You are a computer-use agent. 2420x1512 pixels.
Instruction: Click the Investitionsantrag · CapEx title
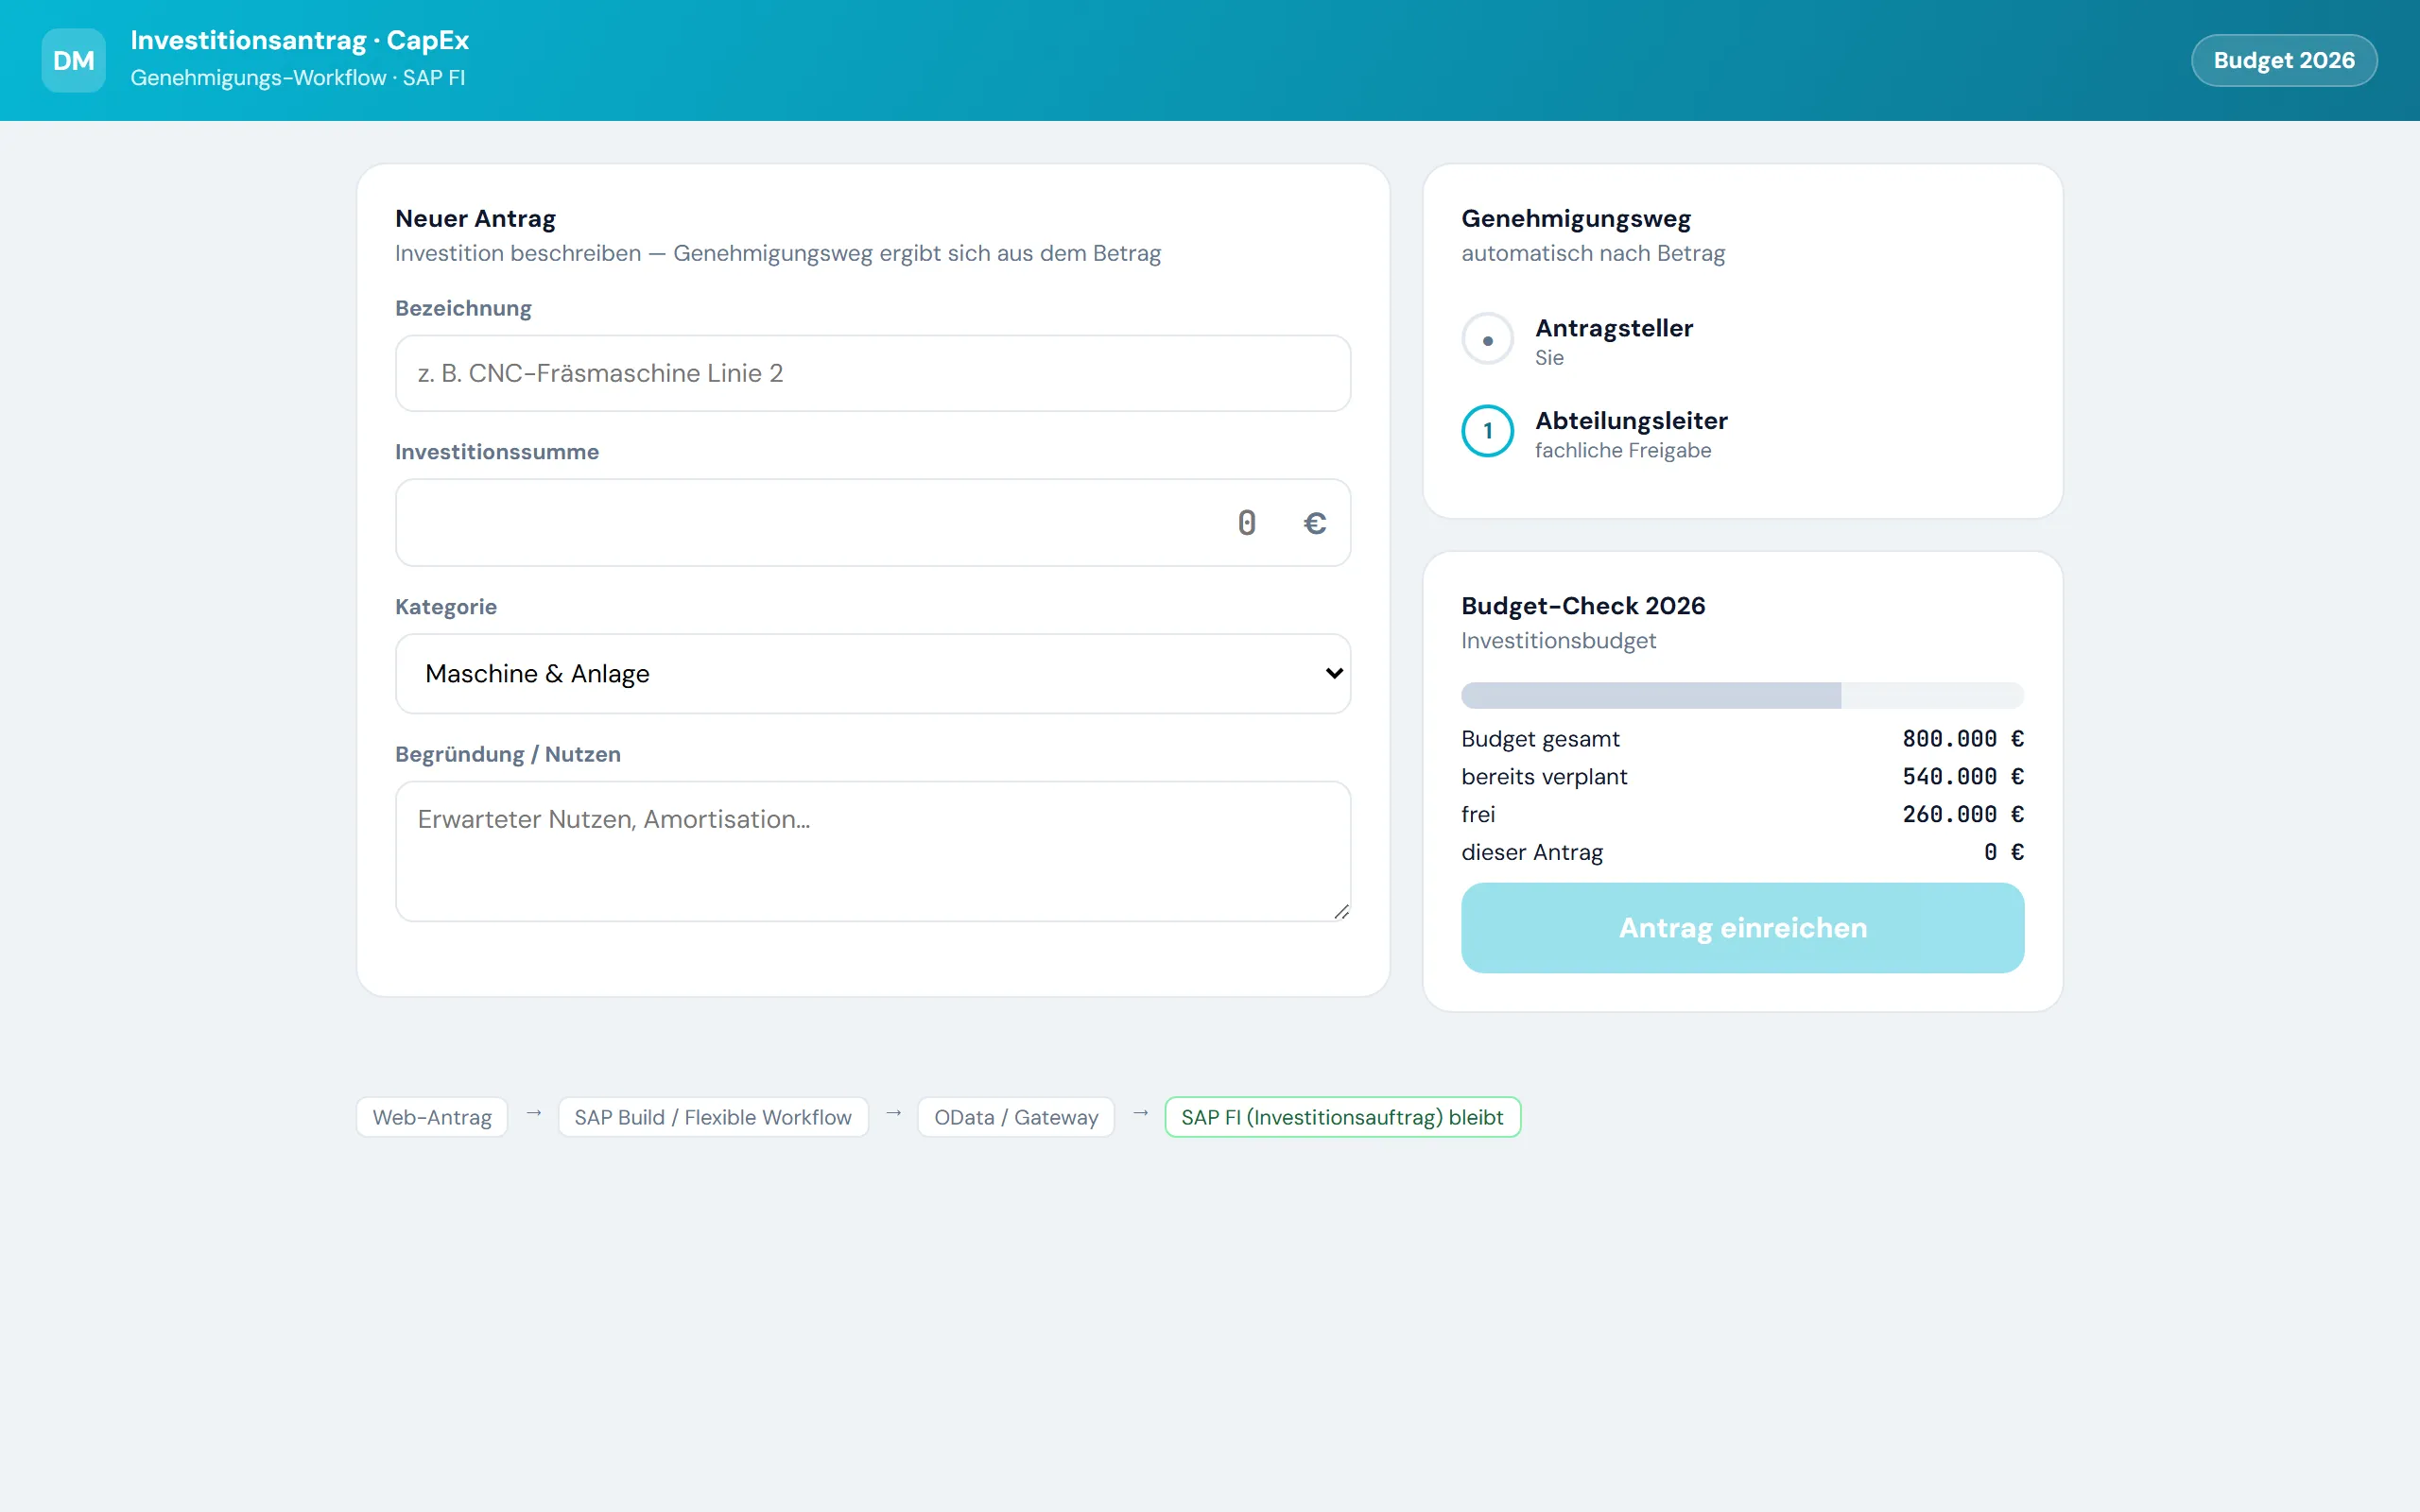(299, 40)
